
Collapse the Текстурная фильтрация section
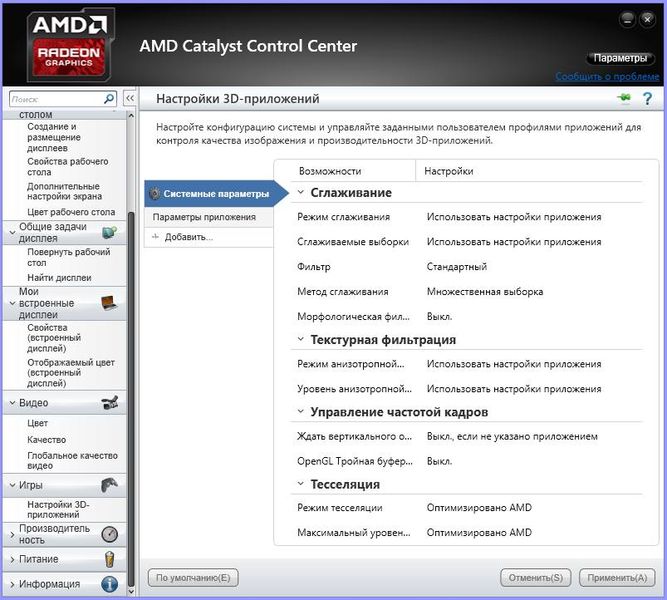(x=301, y=339)
